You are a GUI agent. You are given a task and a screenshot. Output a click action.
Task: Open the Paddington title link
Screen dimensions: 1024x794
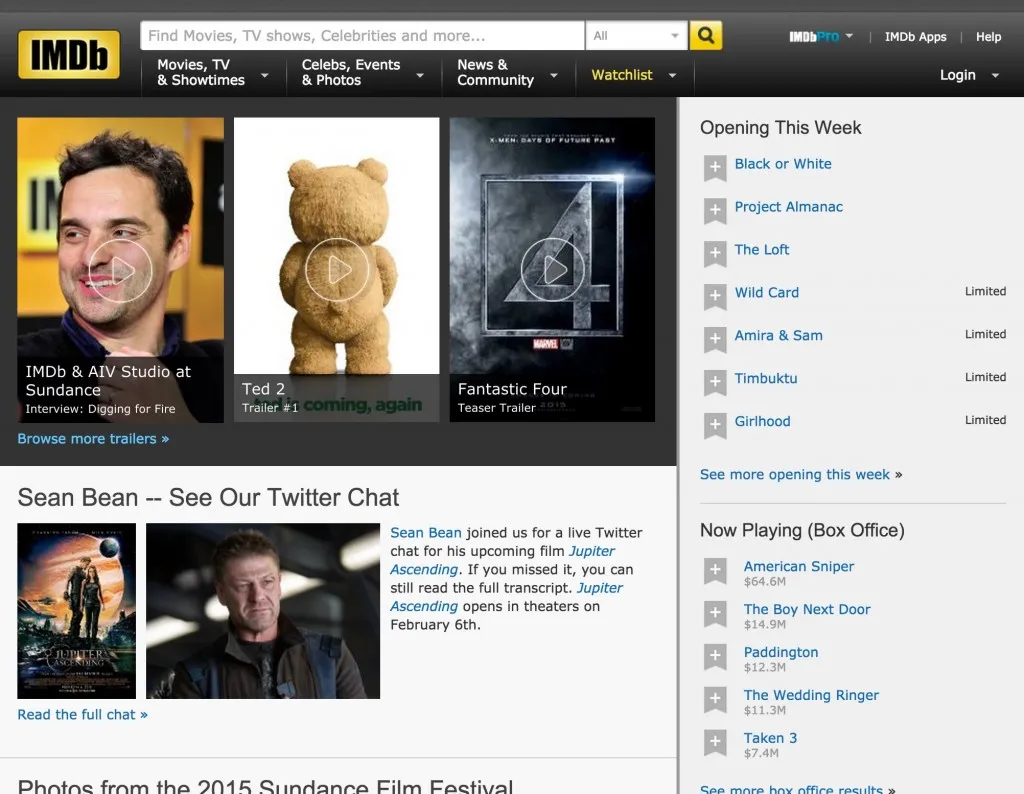tap(780, 652)
